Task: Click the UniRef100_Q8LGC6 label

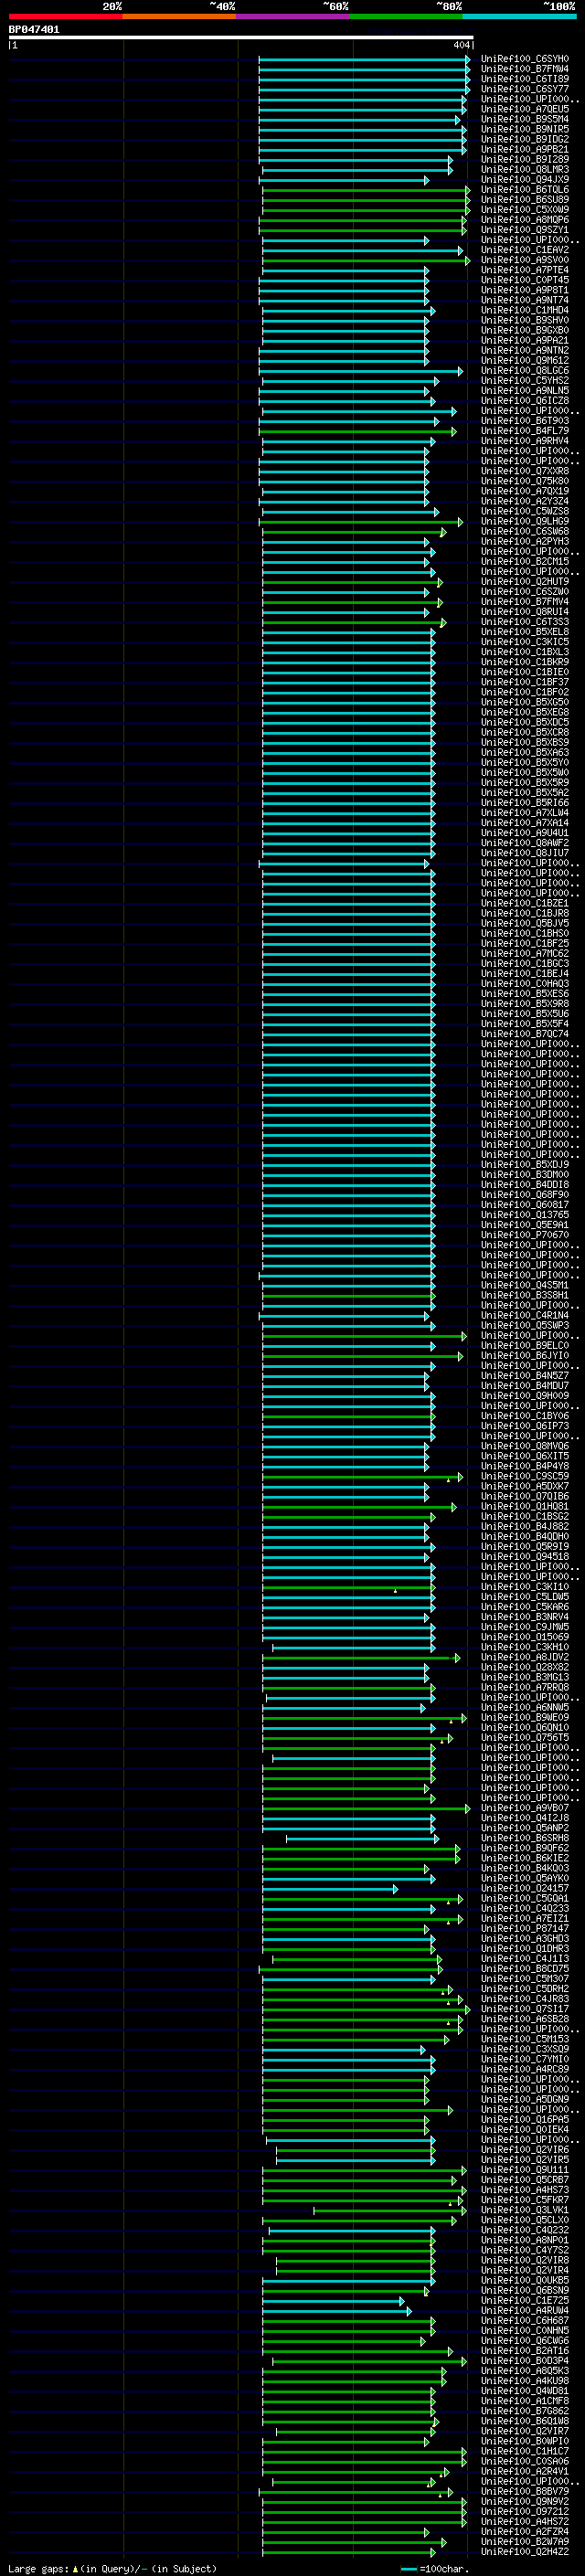Action: tap(525, 371)
